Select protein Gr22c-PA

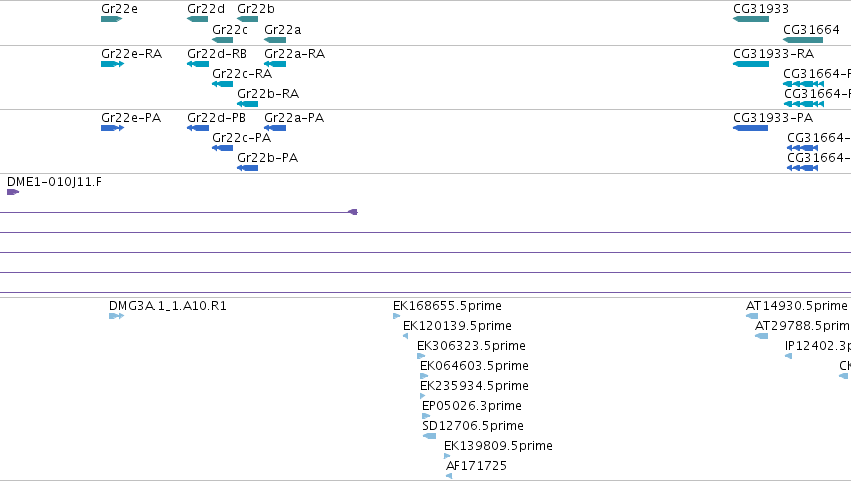click(242, 138)
